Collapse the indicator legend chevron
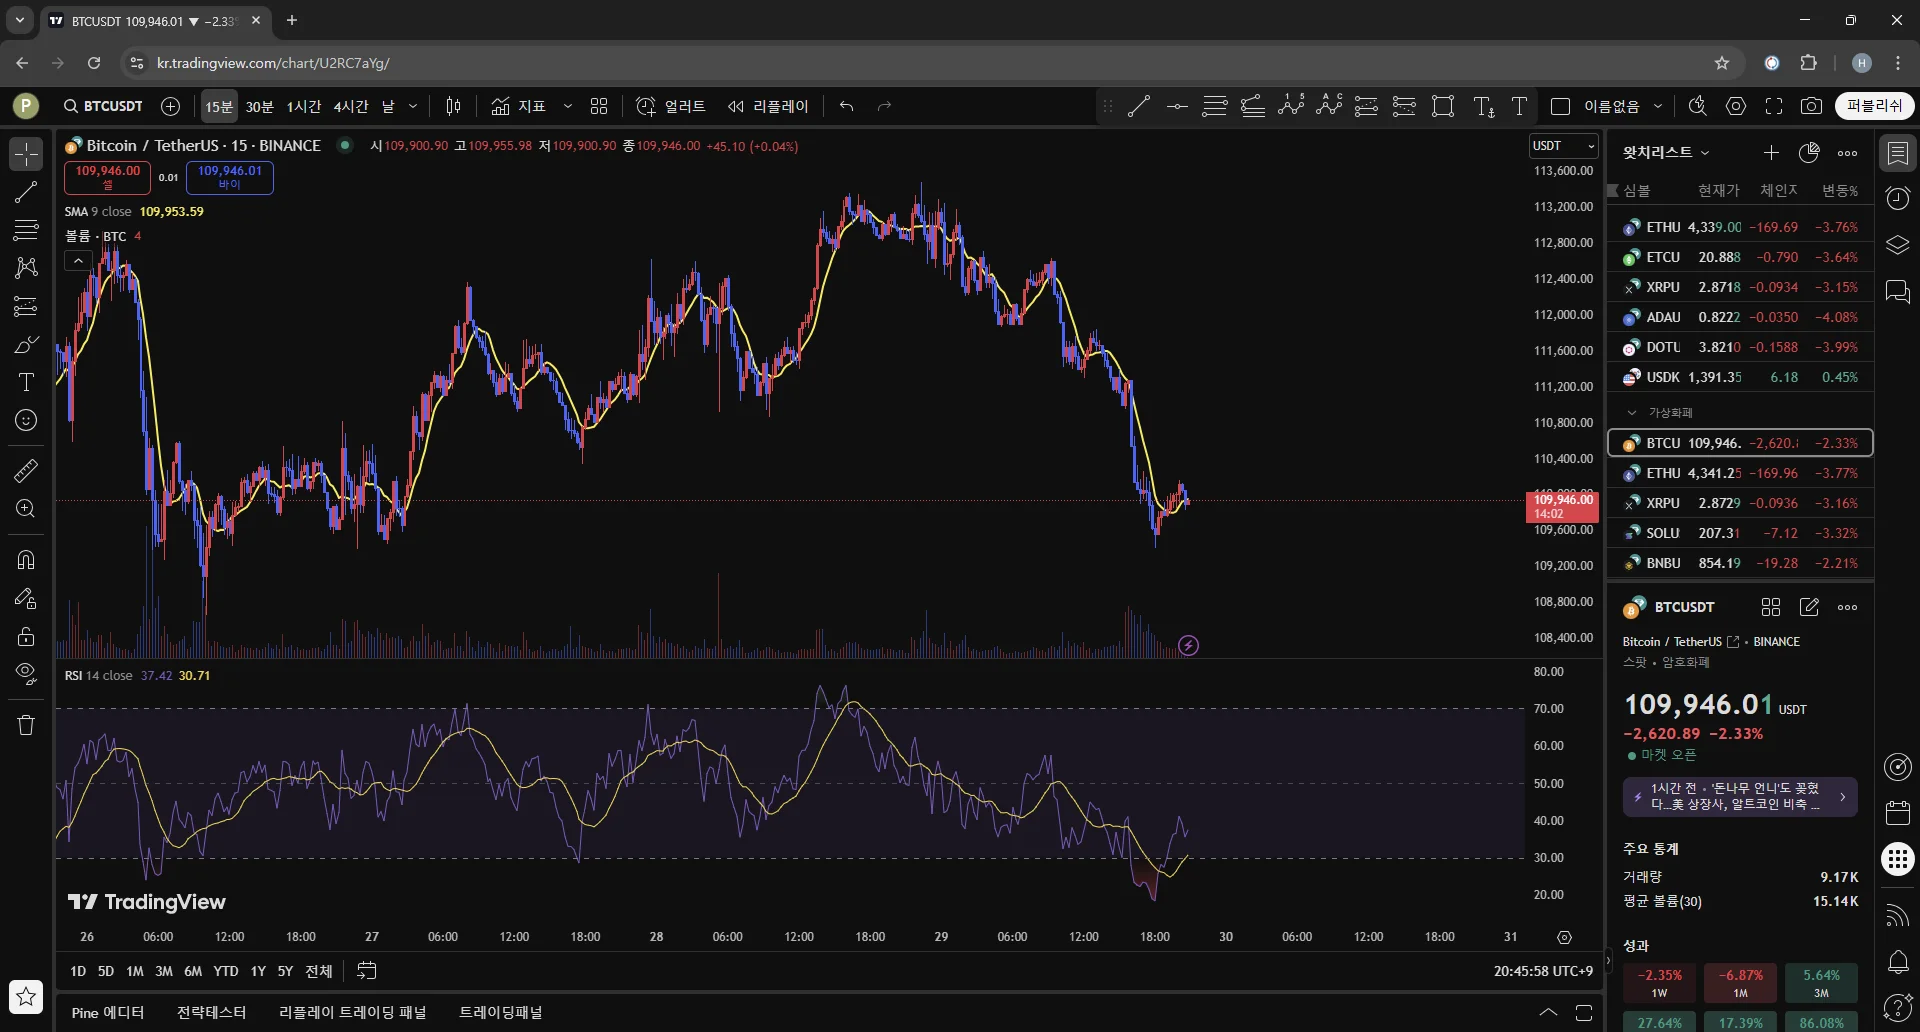Viewport: 1920px width, 1032px height. pos(78,261)
